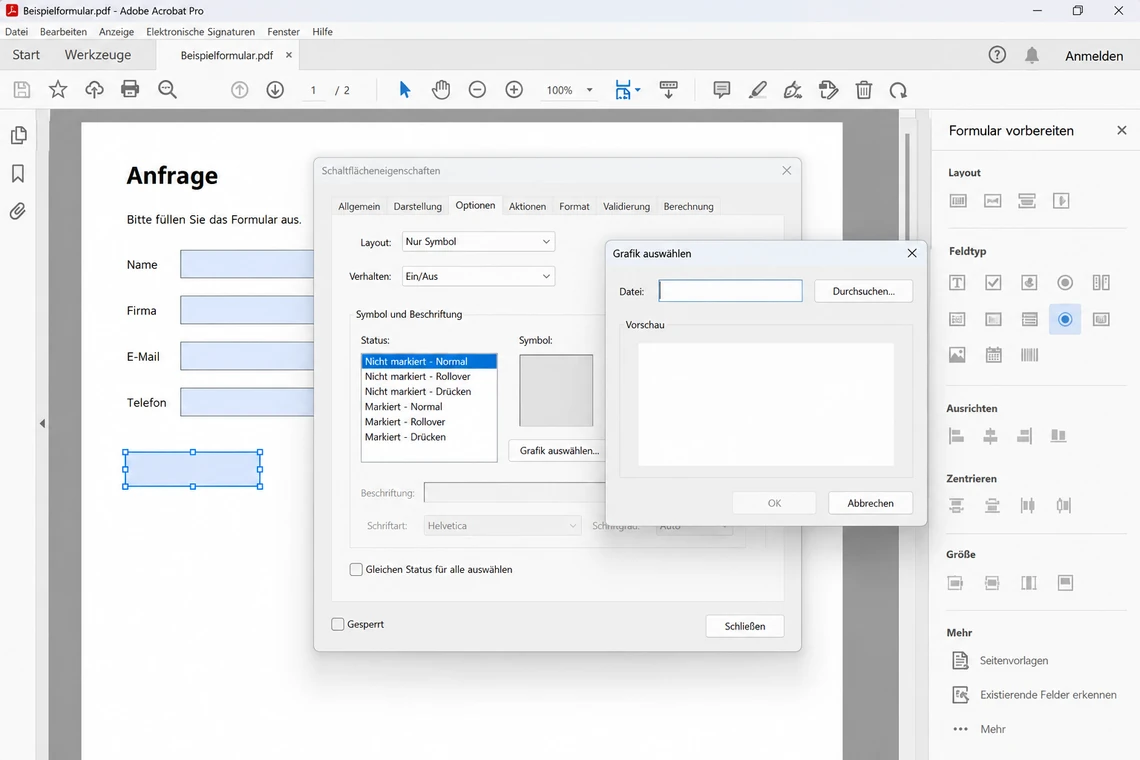This screenshot has width=1140, height=760.
Task: Select 'Markiert - Normal' in Status list
Action: 429,407
